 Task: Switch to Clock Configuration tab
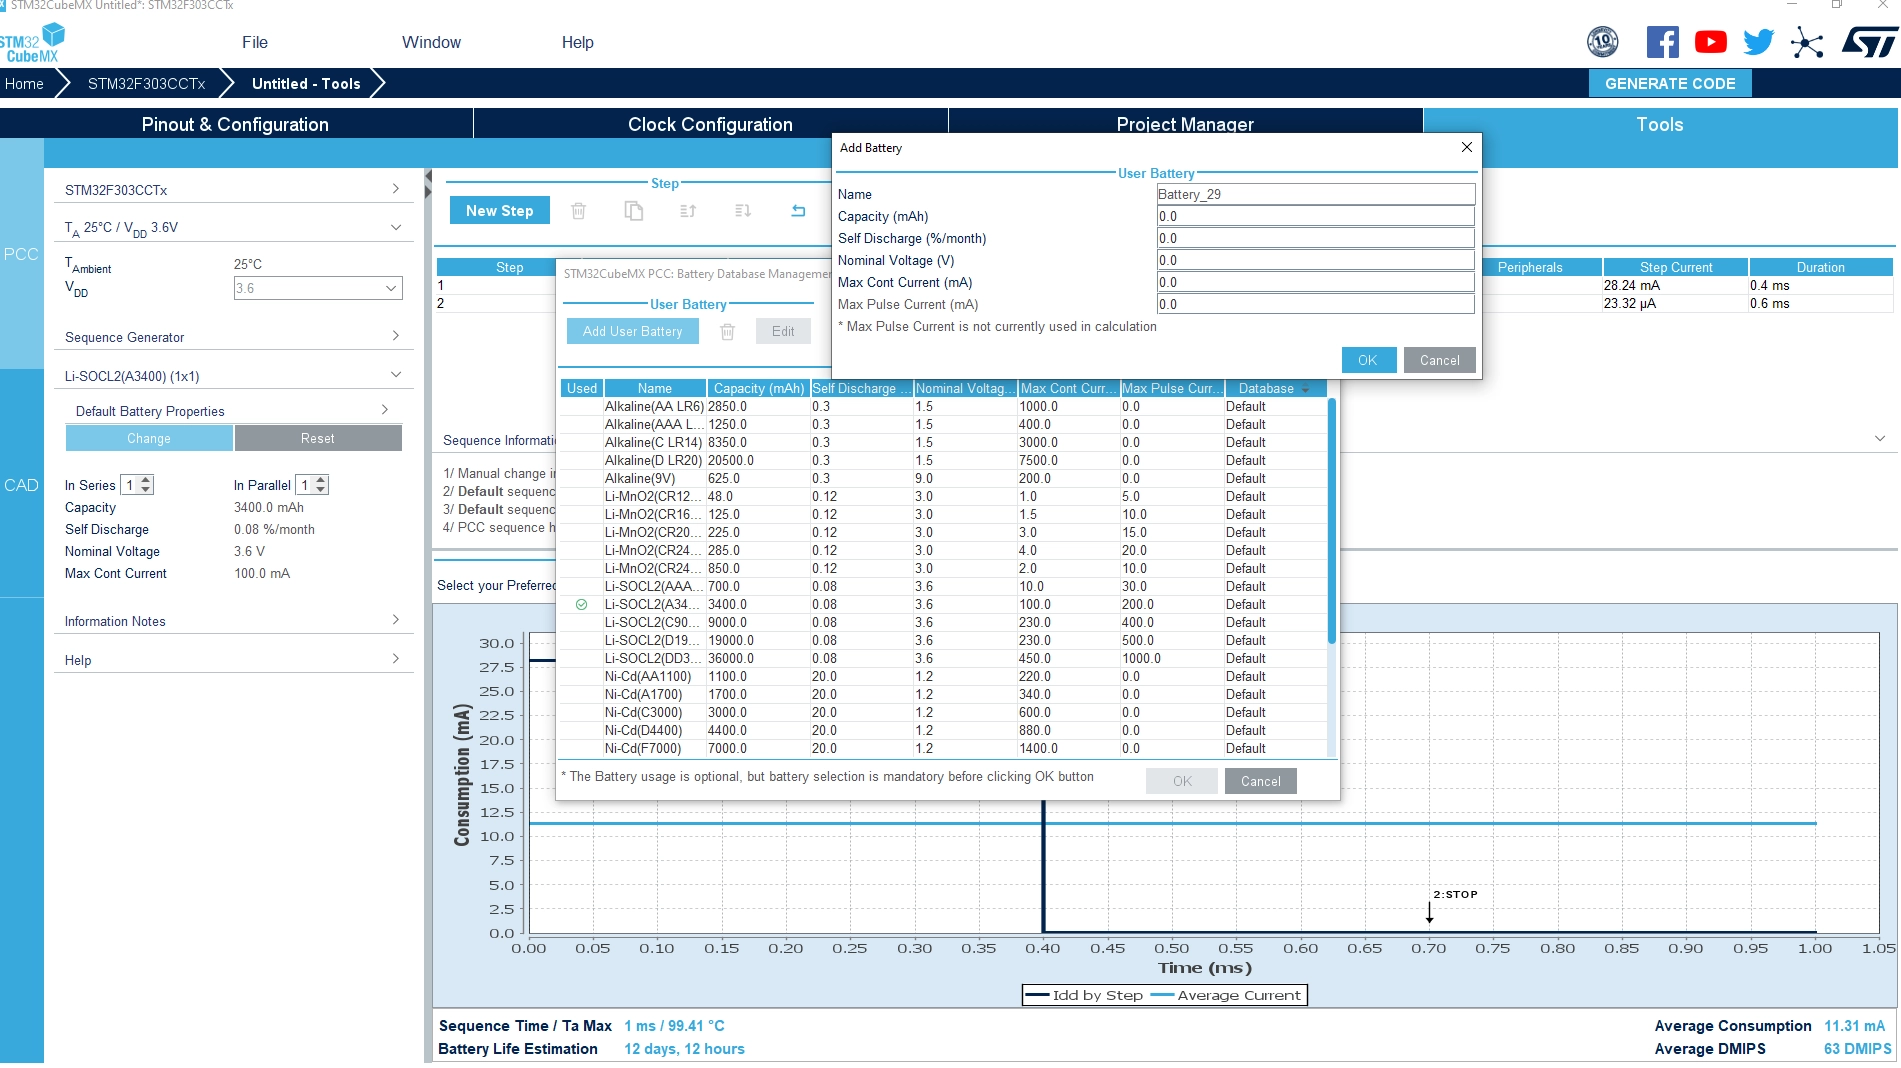[x=710, y=124]
